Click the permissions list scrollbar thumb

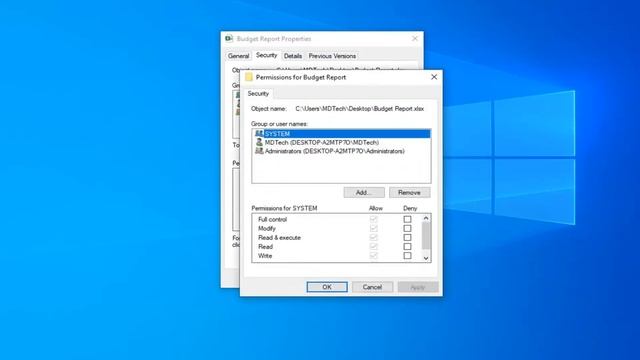tap(426, 236)
